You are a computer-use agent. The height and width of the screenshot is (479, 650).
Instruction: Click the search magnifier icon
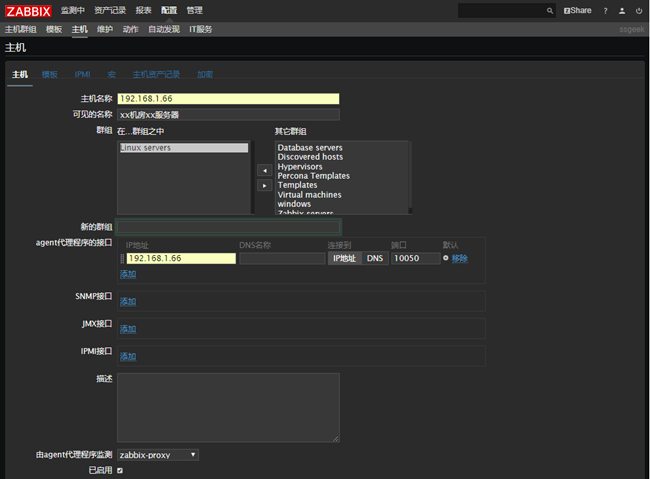(x=550, y=11)
